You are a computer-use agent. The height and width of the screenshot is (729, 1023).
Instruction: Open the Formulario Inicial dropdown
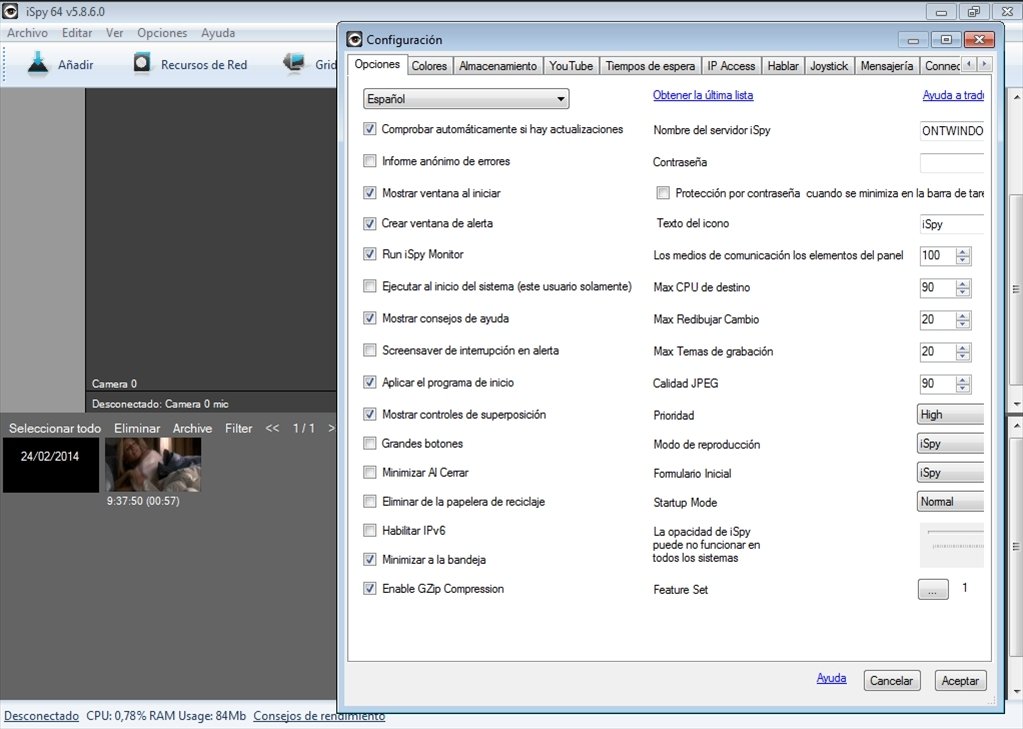pos(950,473)
